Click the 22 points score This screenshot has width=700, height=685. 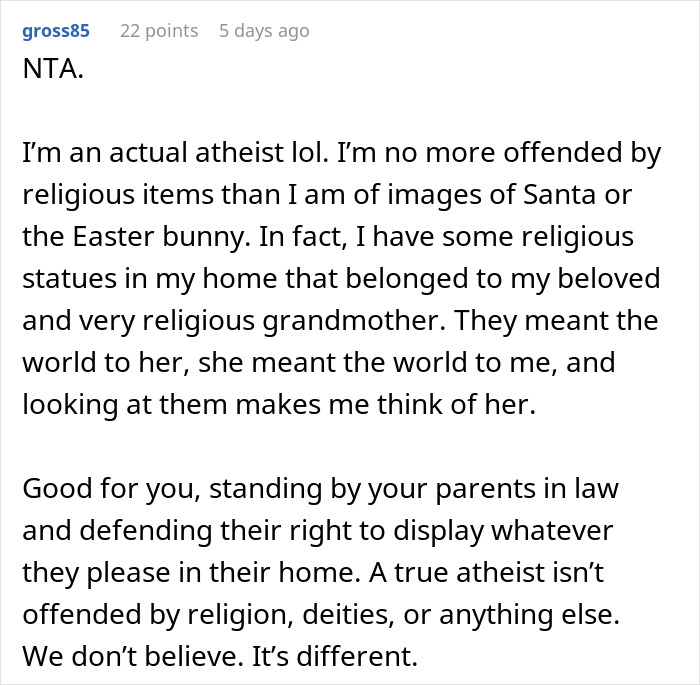click(x=159, y=31)
